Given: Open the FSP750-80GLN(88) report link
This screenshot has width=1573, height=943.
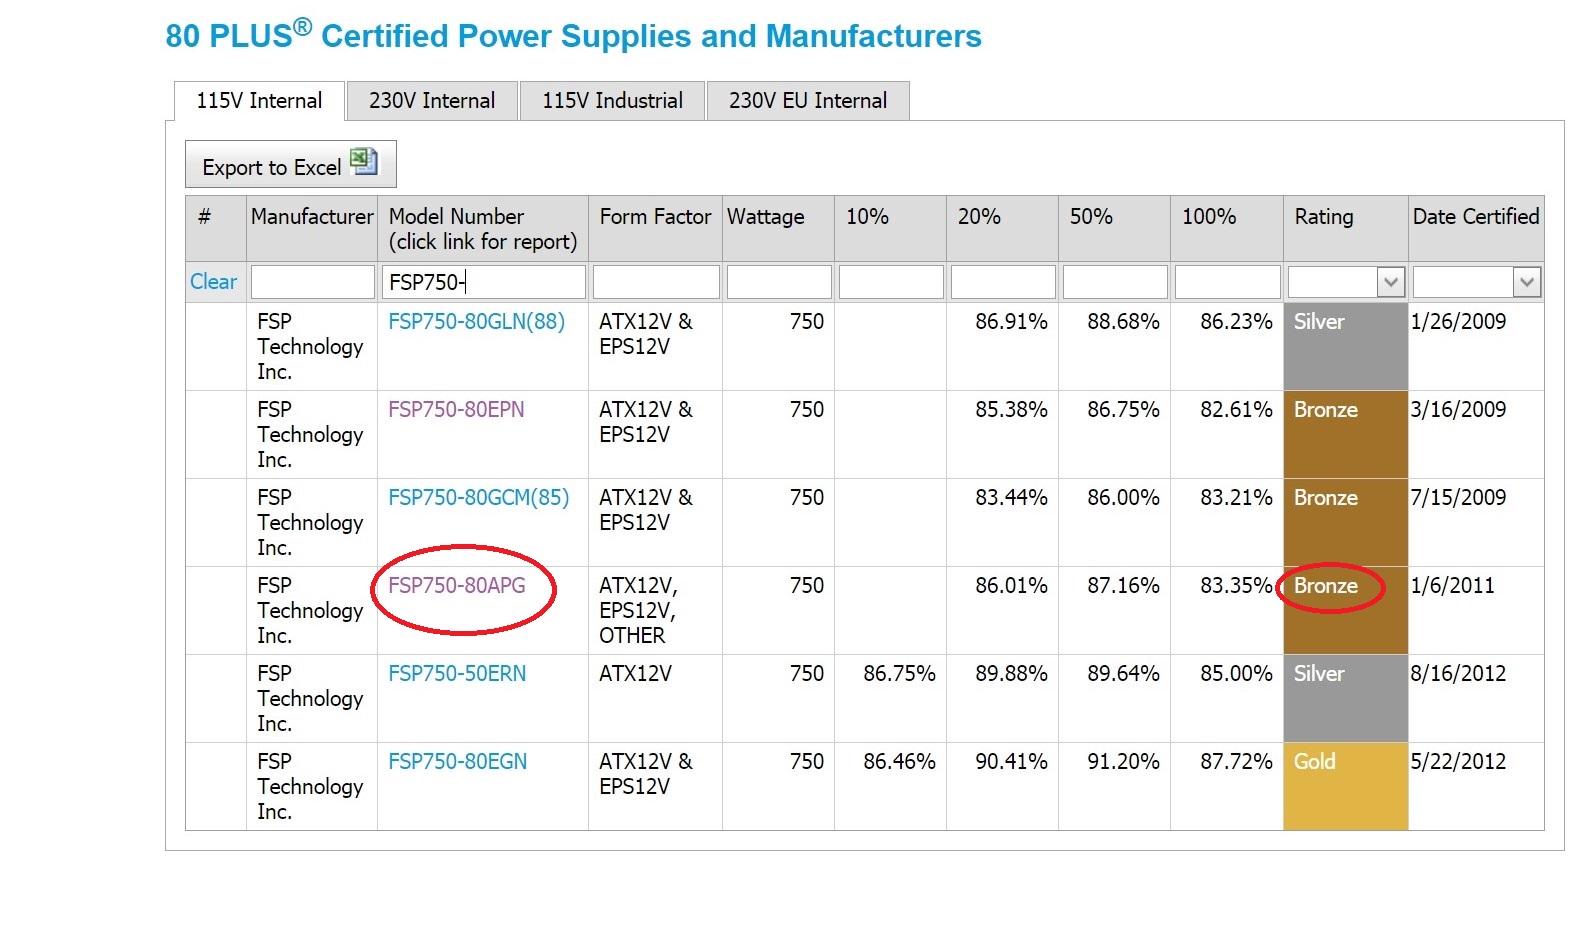Looking at the screenshot, I should 476,322.
